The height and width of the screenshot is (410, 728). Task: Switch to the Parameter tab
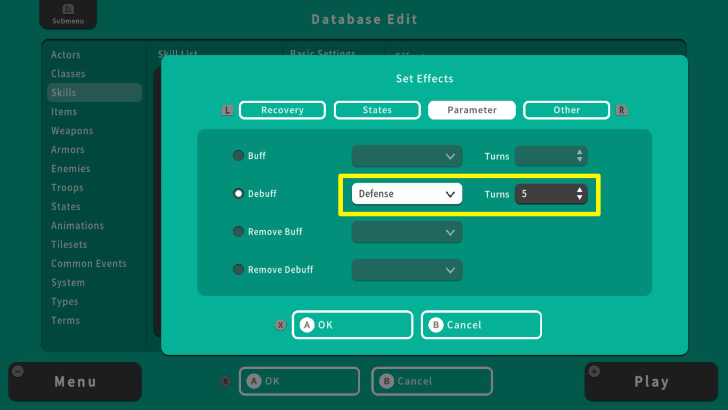[x=472, y=111]
